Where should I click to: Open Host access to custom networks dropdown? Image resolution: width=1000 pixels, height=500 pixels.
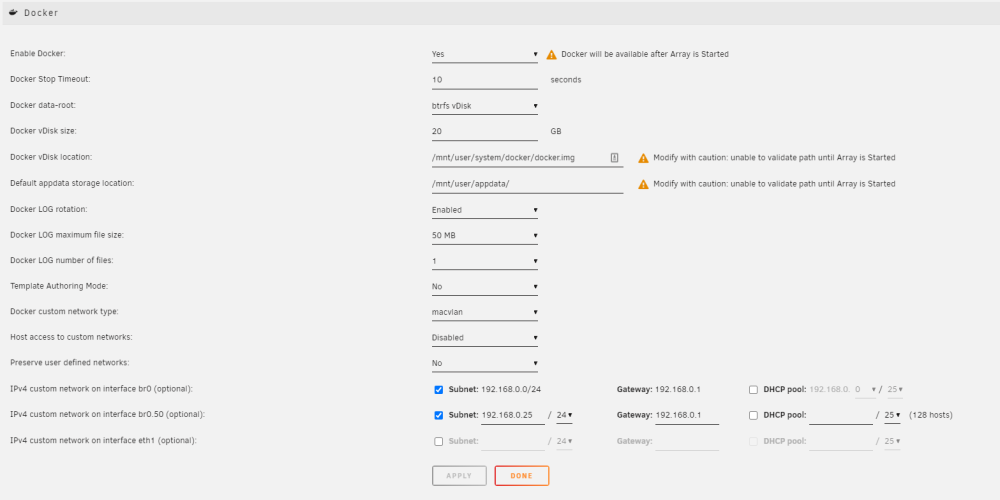click(485, 337)
